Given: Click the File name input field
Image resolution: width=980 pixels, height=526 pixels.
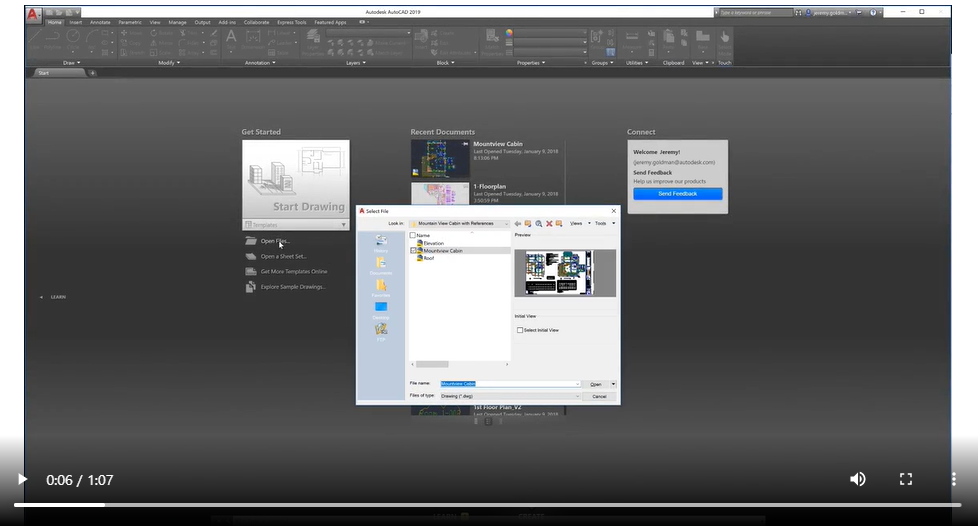Looking at the screenshot, I should tap(508, 384).
